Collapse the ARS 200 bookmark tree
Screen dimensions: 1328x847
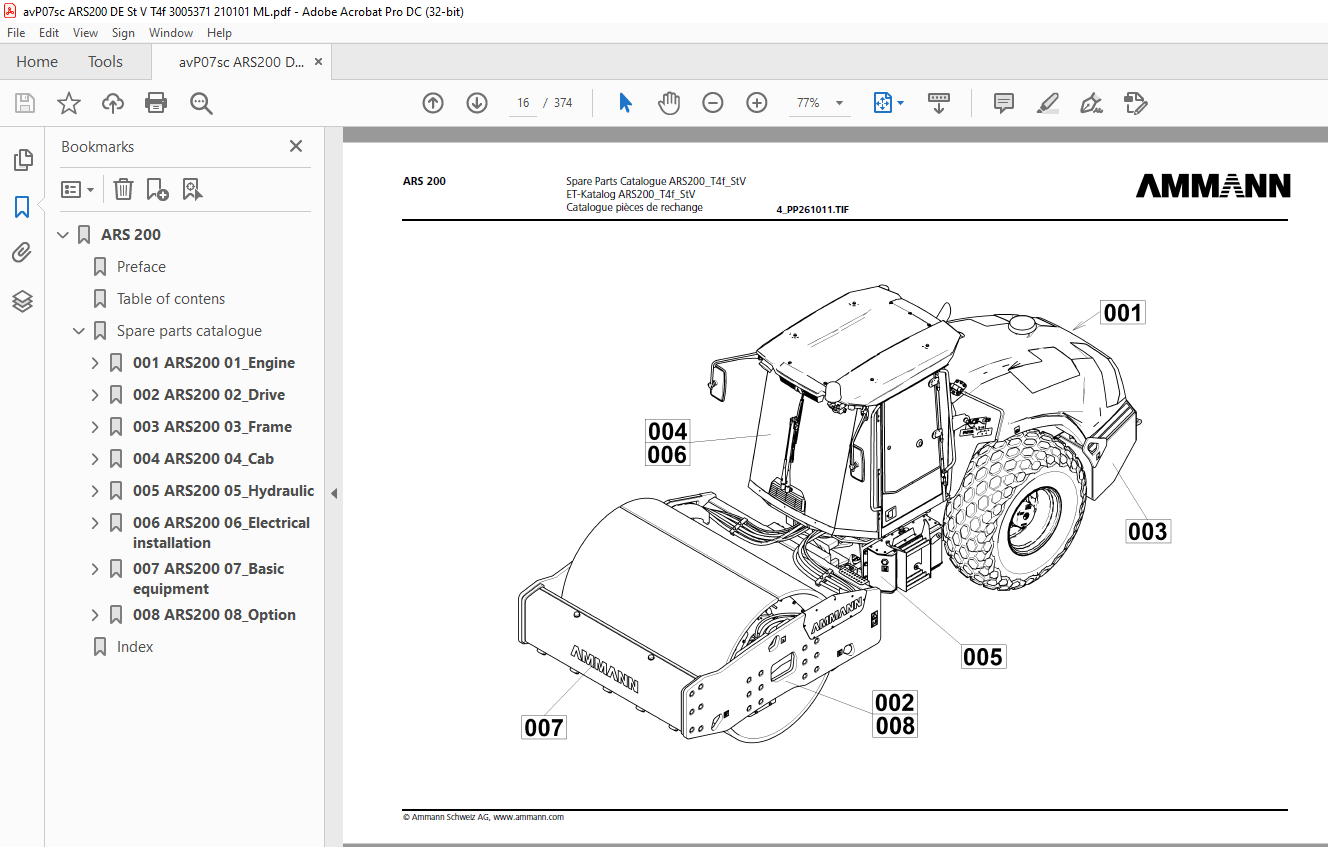tap(64, 235)
